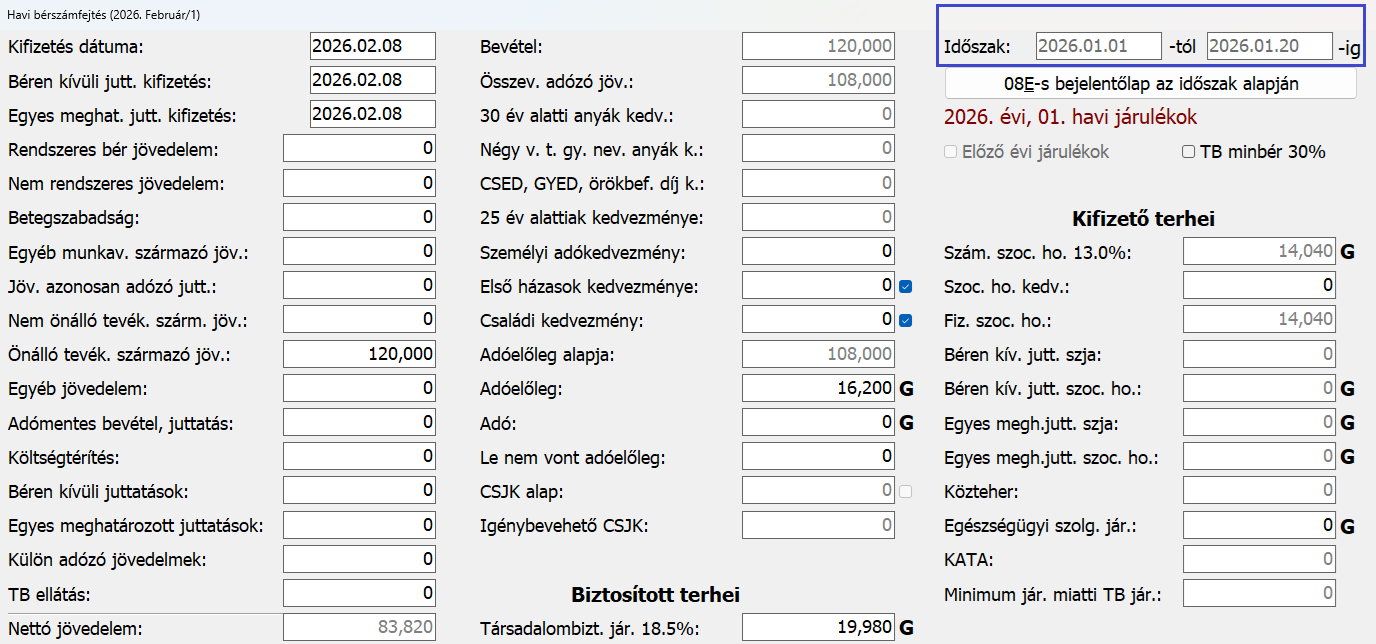Click the Rendszeres bér jövedelem field
This screenshot has height=644, width=1376.
[x=359, y=149]
